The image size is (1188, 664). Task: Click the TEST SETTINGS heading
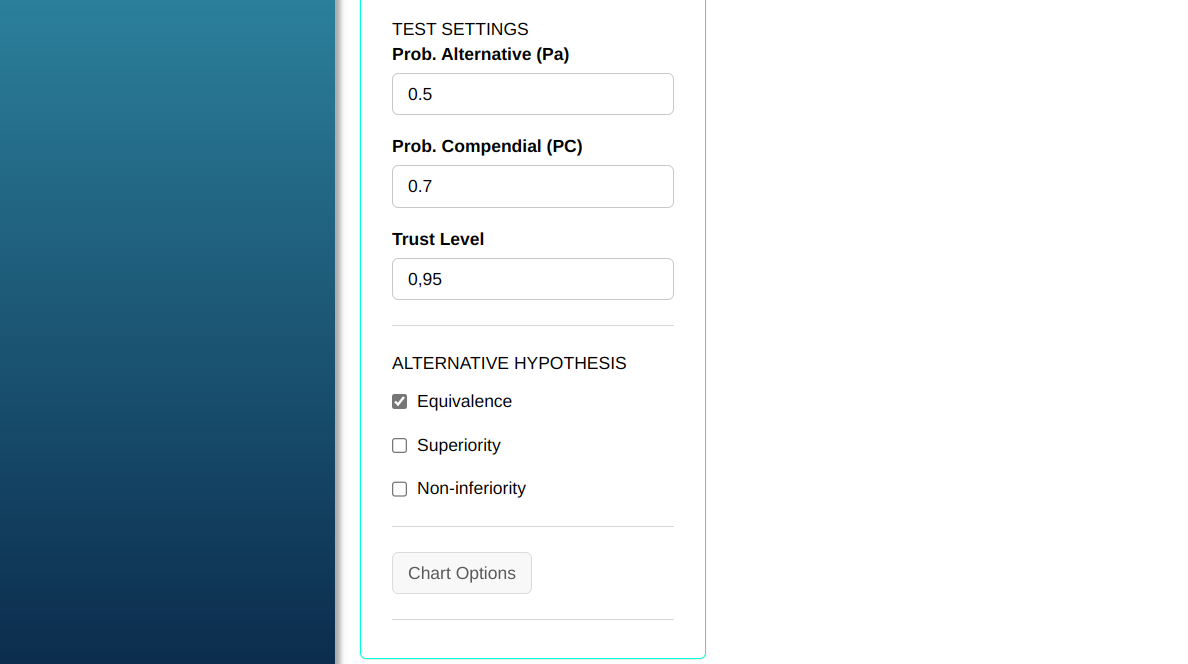[460, 29]
